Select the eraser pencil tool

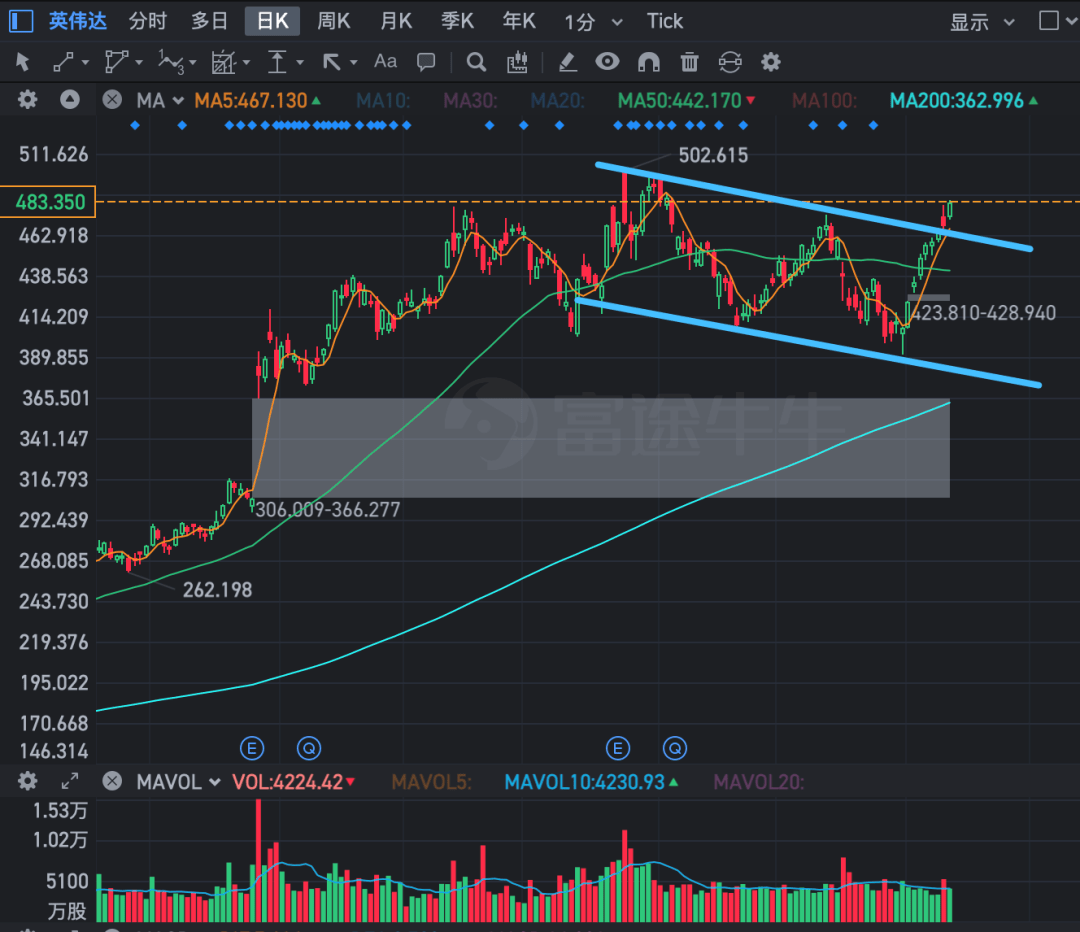click(x=567, y=62)
